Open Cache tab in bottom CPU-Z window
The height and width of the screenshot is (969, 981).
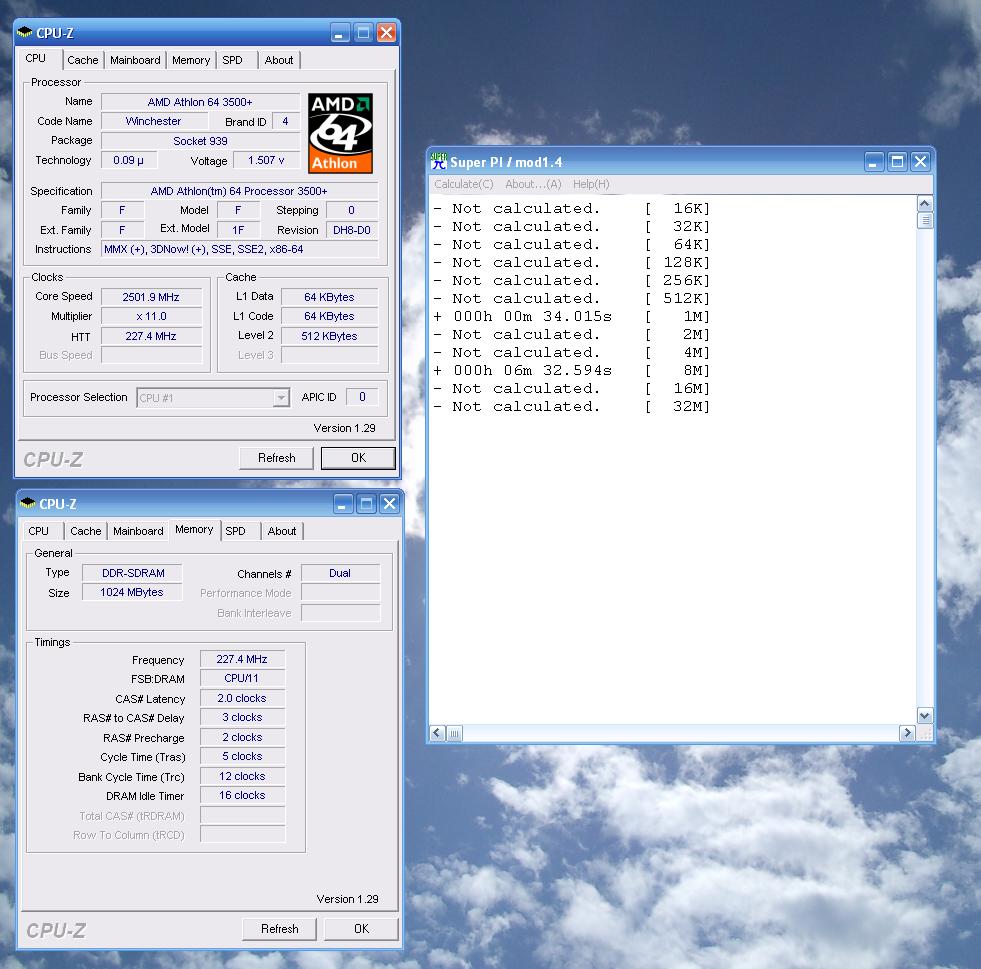[86, 531]
